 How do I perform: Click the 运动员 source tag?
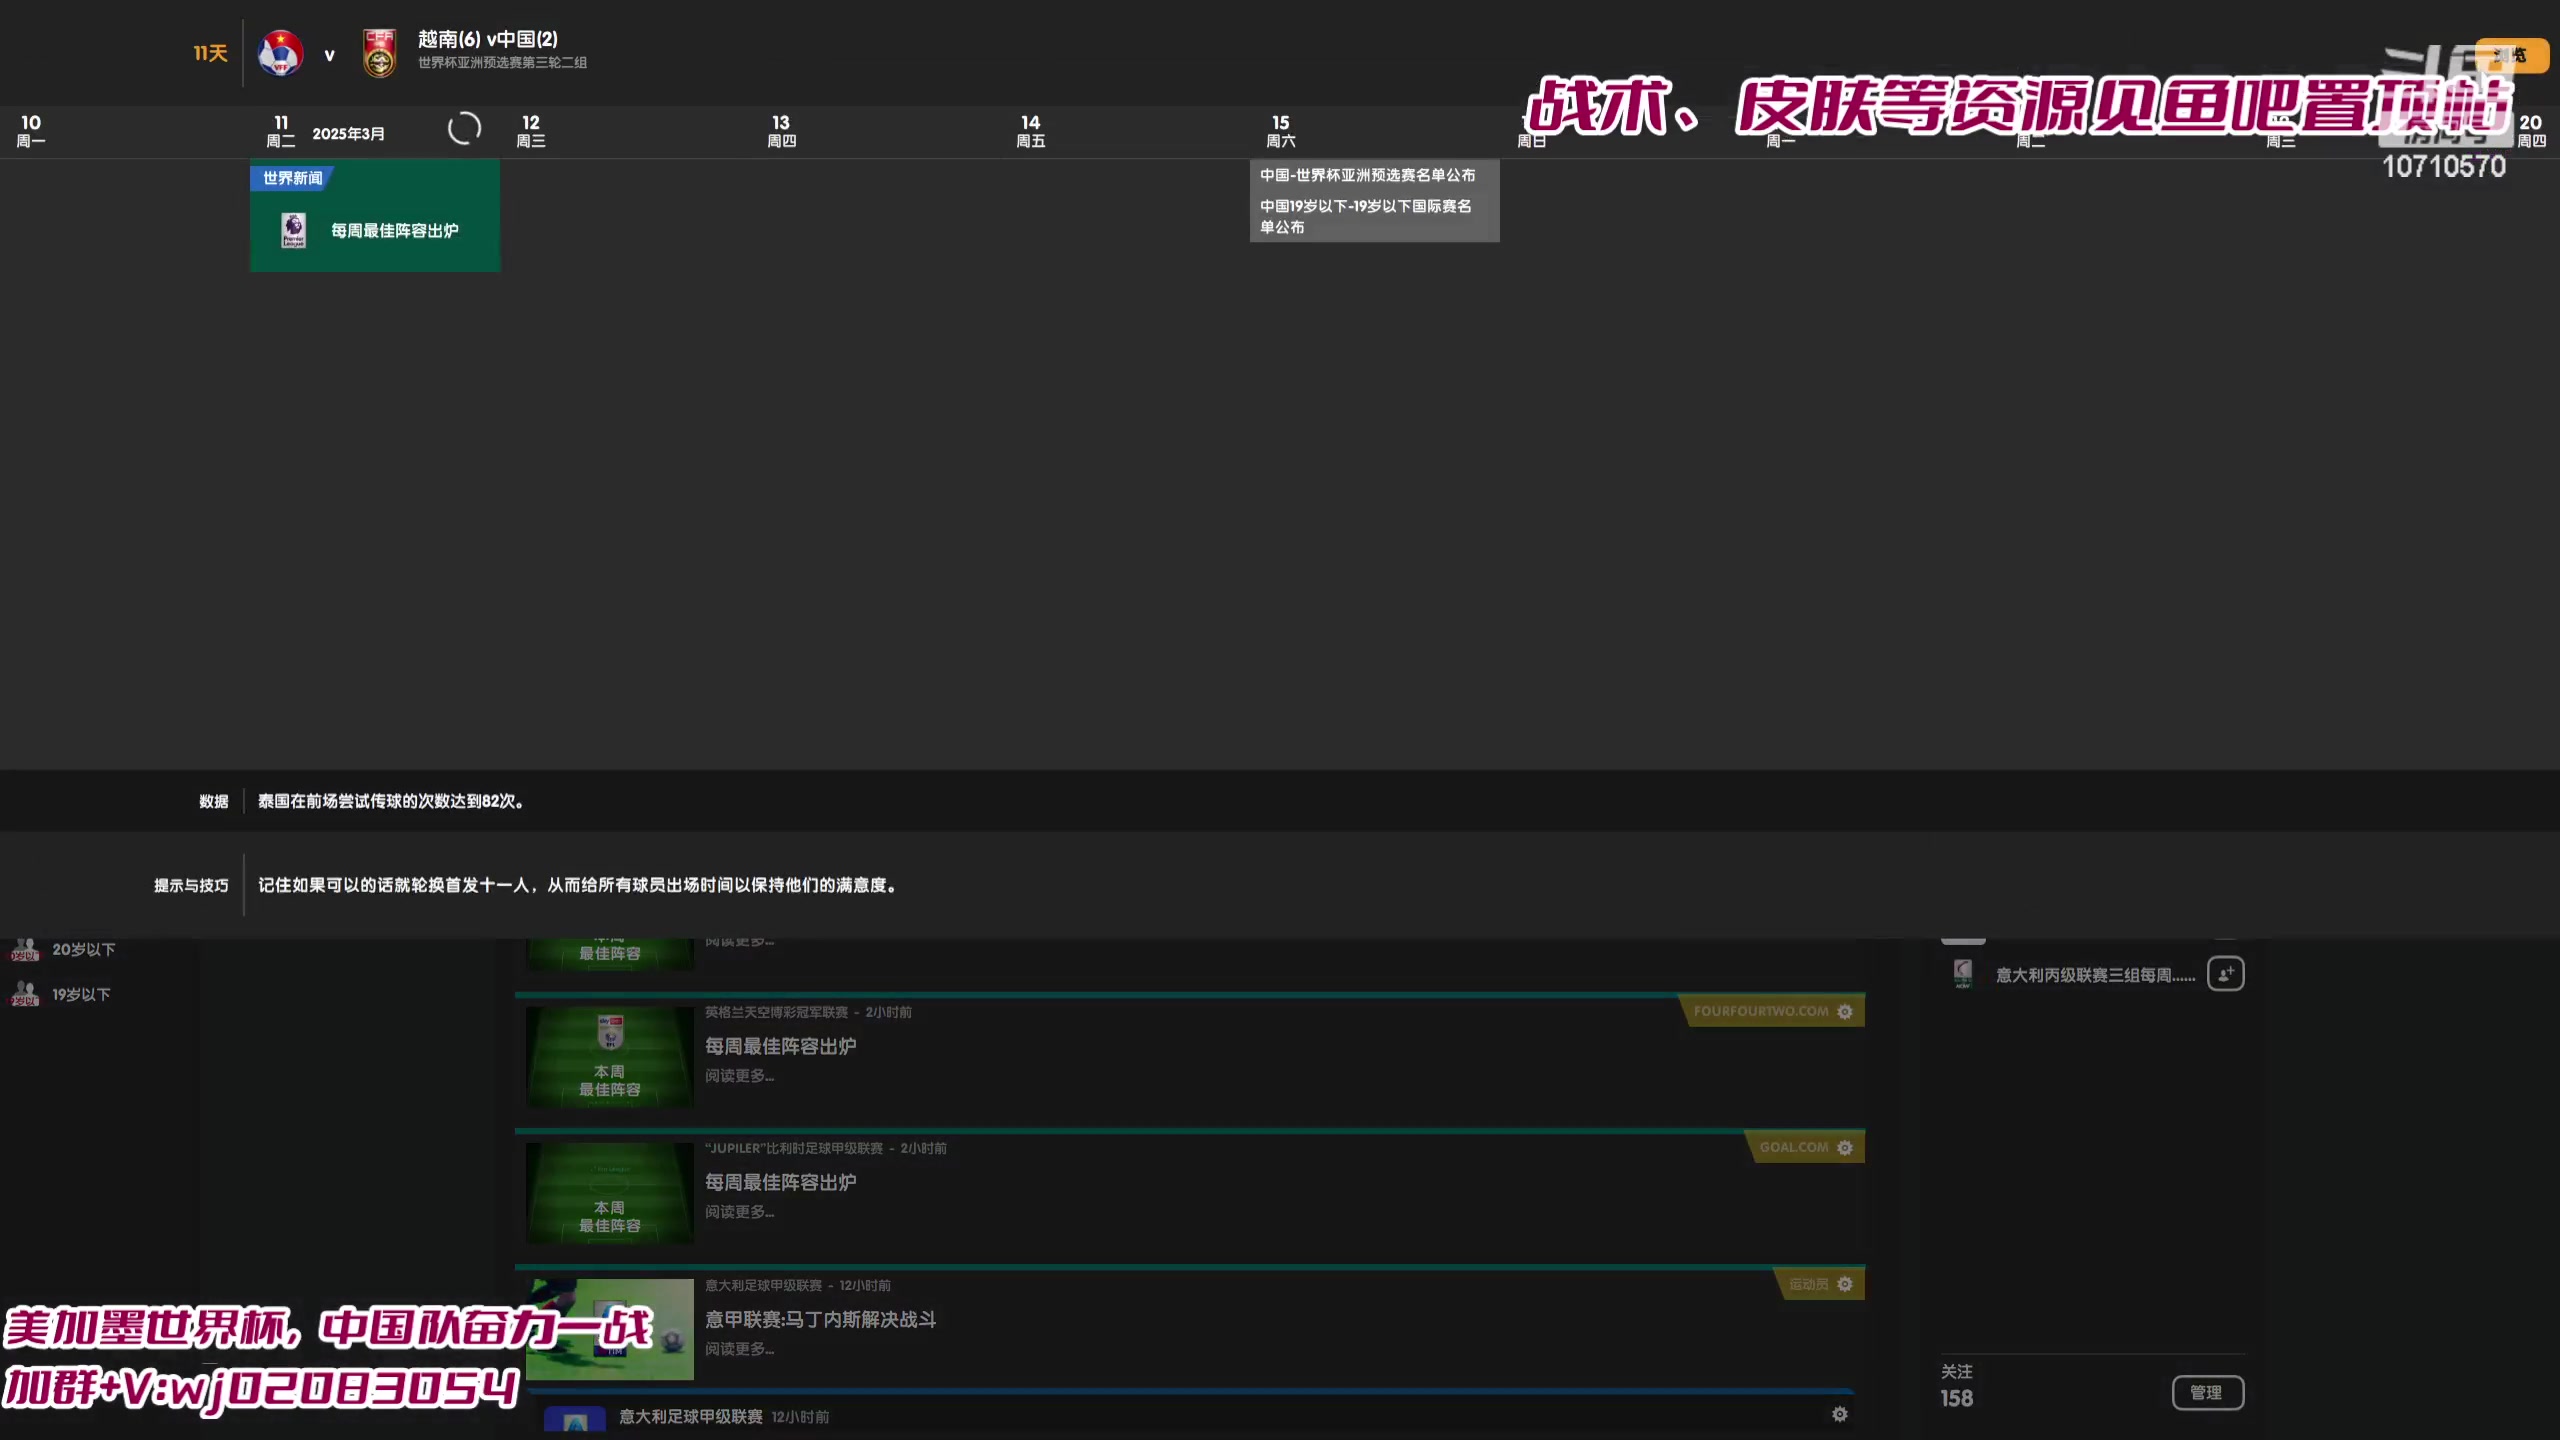tap(1808, 1284)
